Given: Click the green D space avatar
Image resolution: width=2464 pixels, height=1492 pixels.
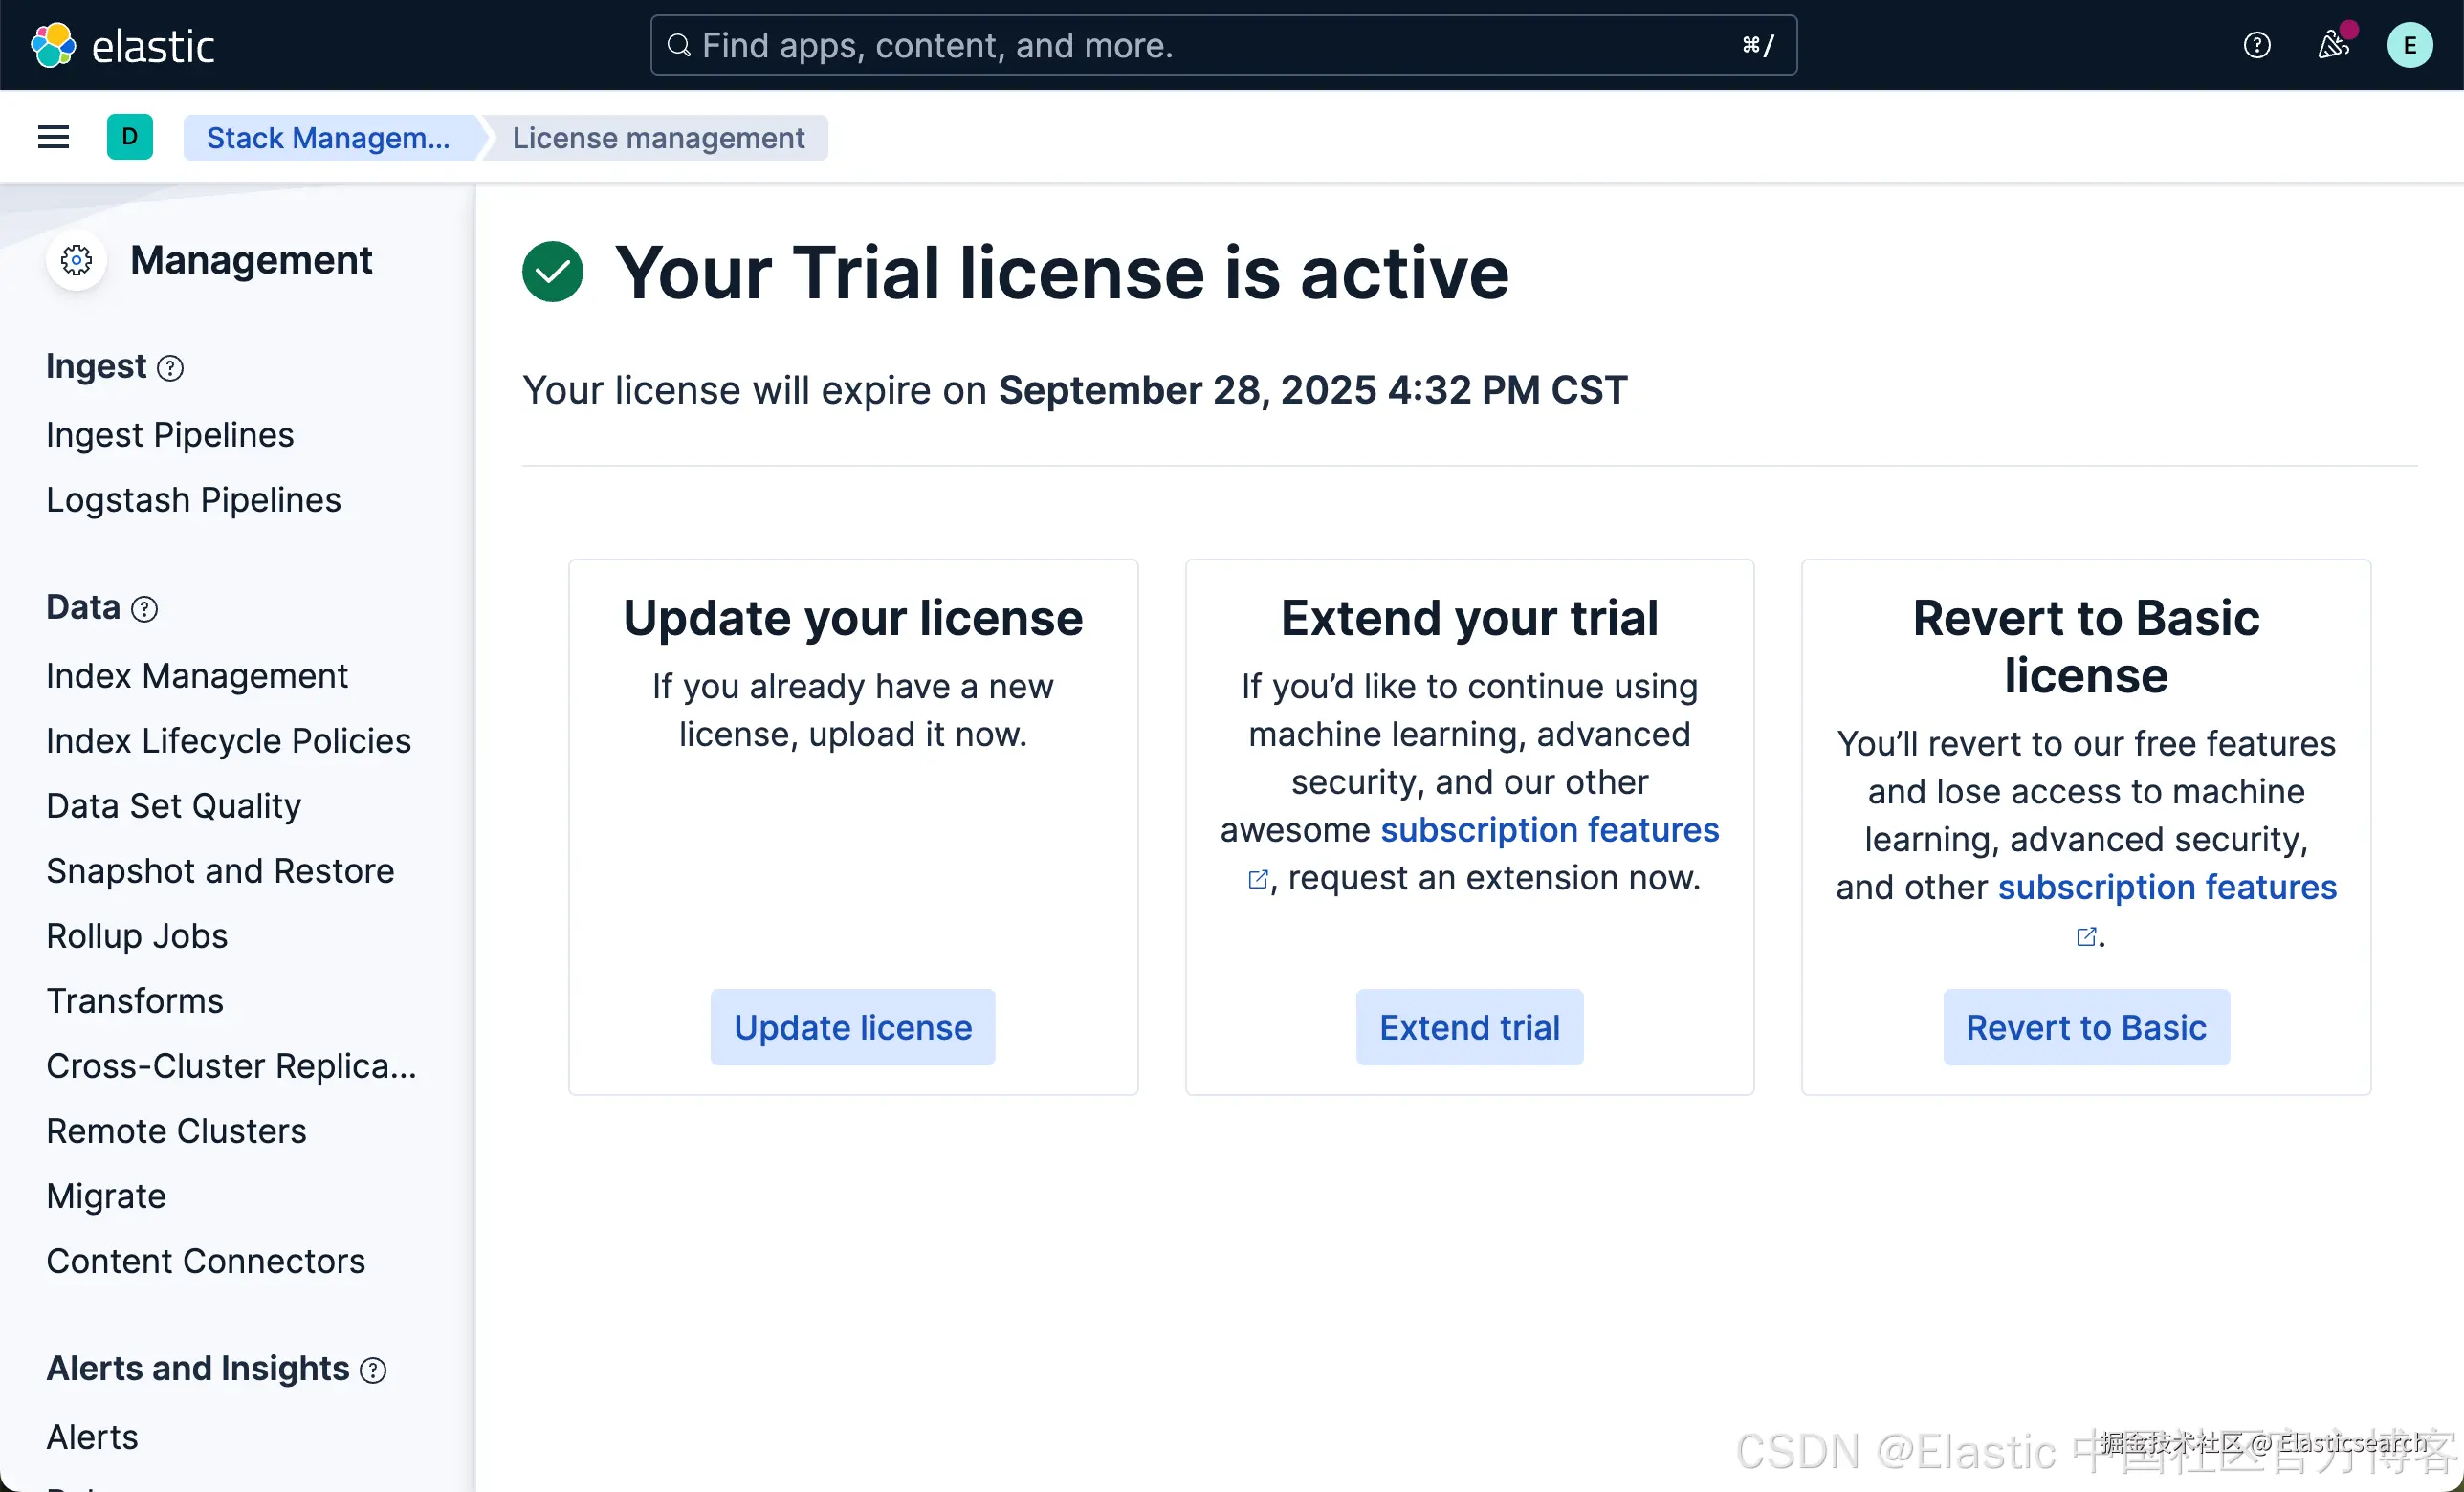Looking at the screenshot, I should click(x=129, y=137).
